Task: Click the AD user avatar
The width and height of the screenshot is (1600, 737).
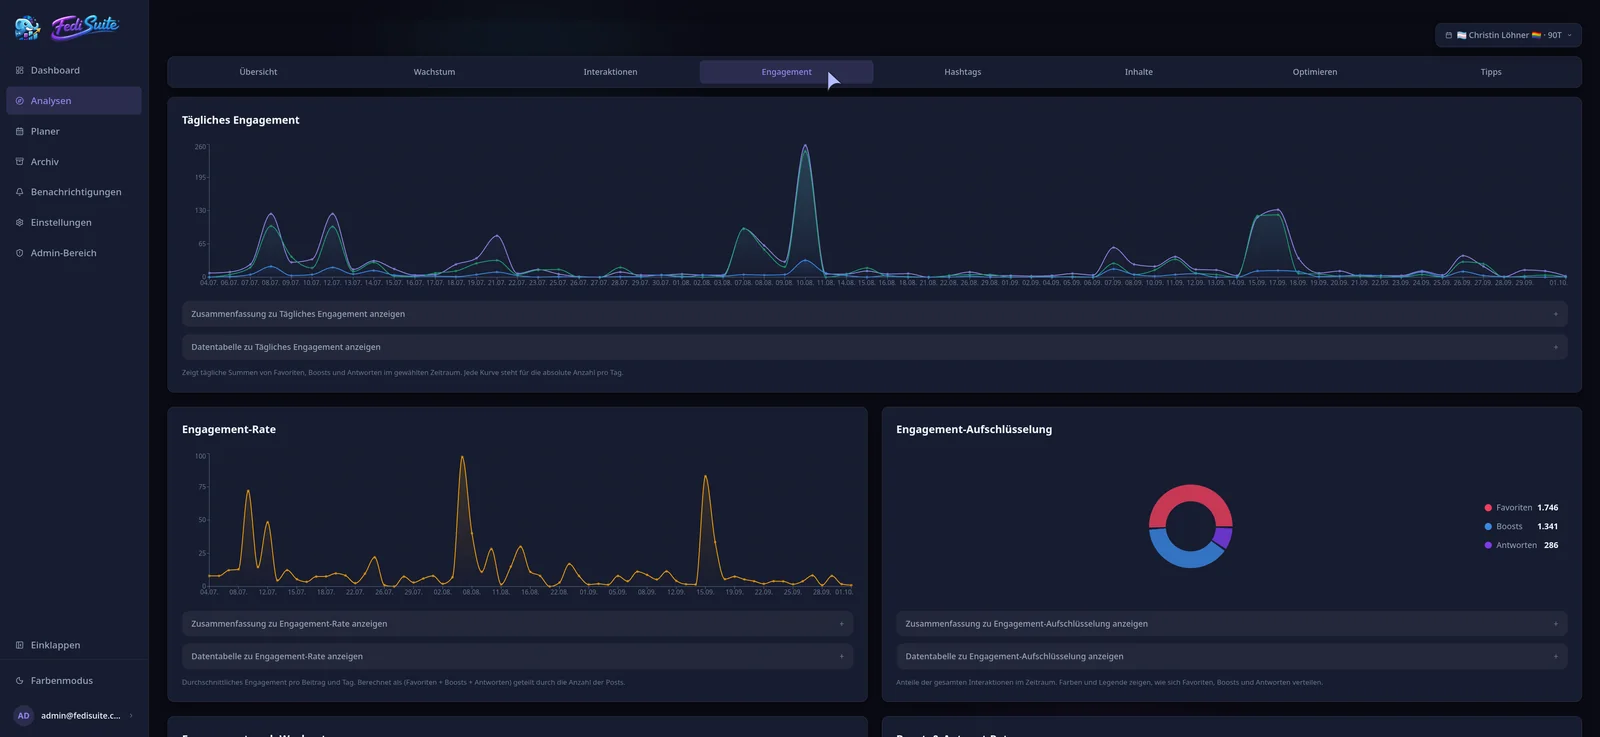Action: [x=23, y=716]
